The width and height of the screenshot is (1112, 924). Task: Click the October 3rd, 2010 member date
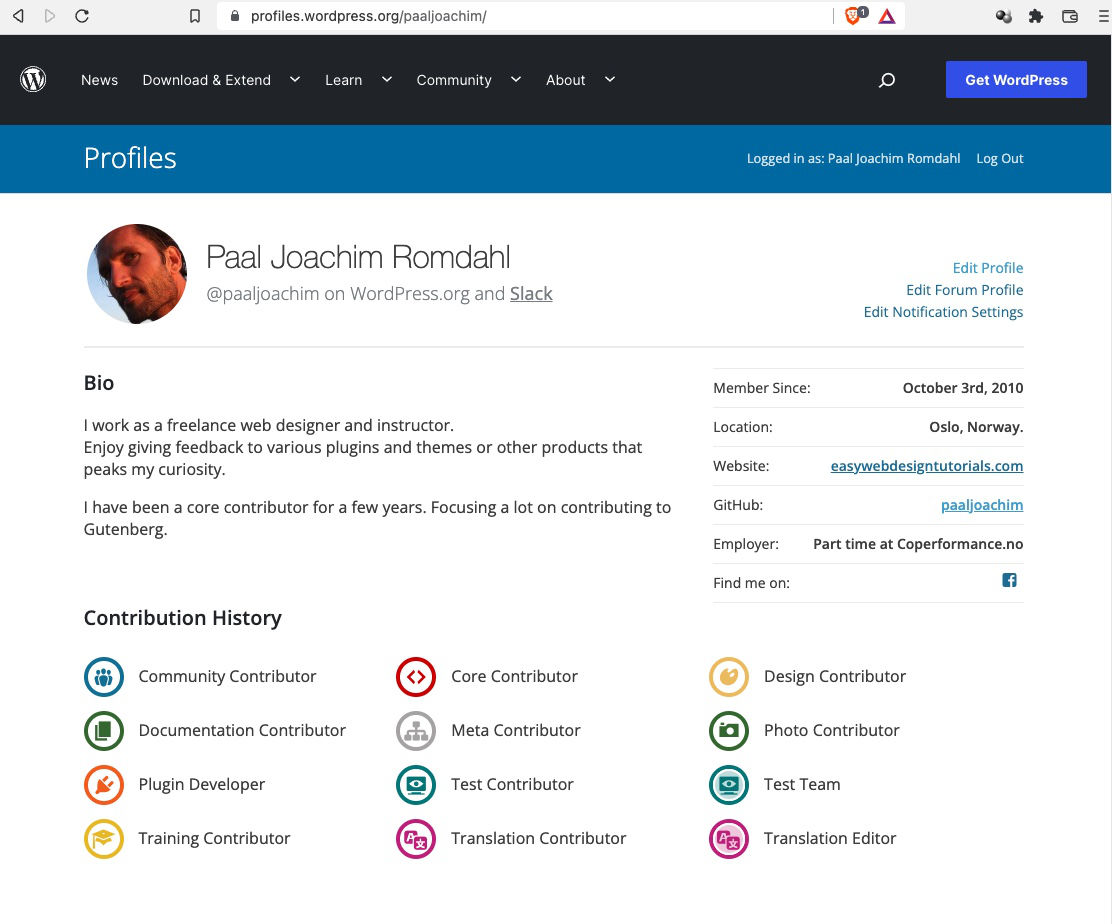[962, 388]
